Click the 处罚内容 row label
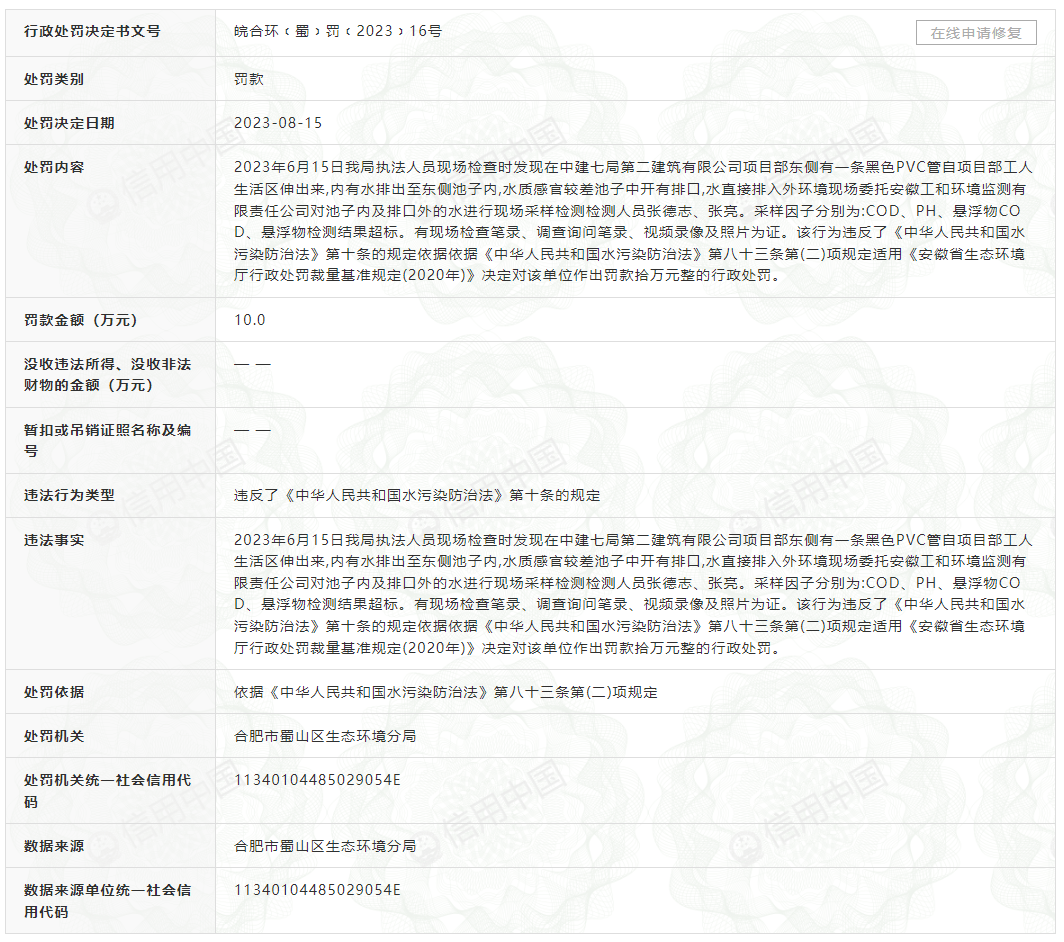 (x=54, y=167)
